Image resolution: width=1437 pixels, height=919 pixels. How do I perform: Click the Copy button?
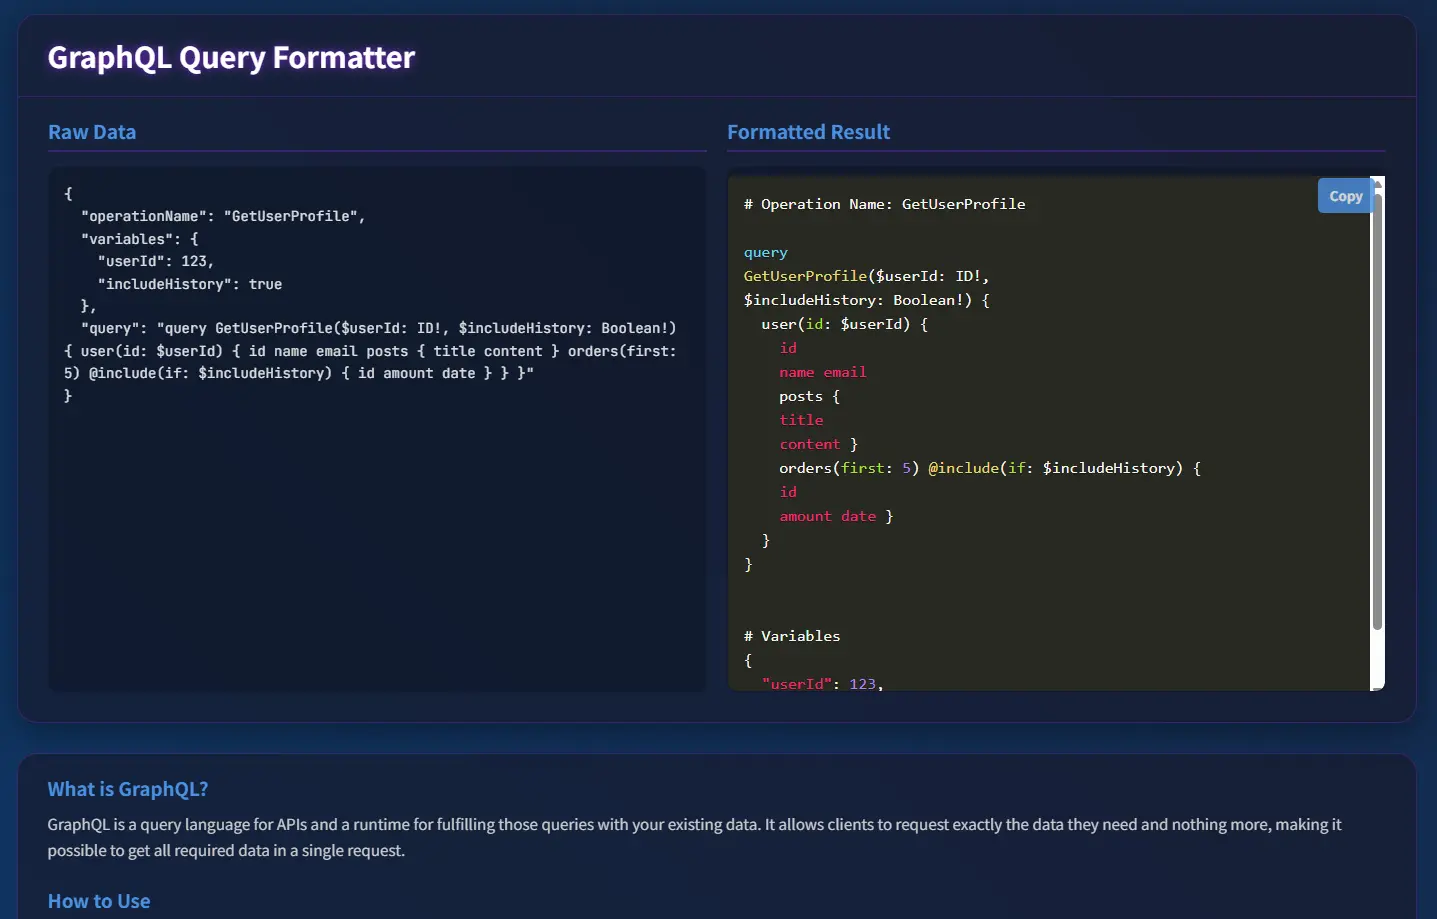[1345, 195]
